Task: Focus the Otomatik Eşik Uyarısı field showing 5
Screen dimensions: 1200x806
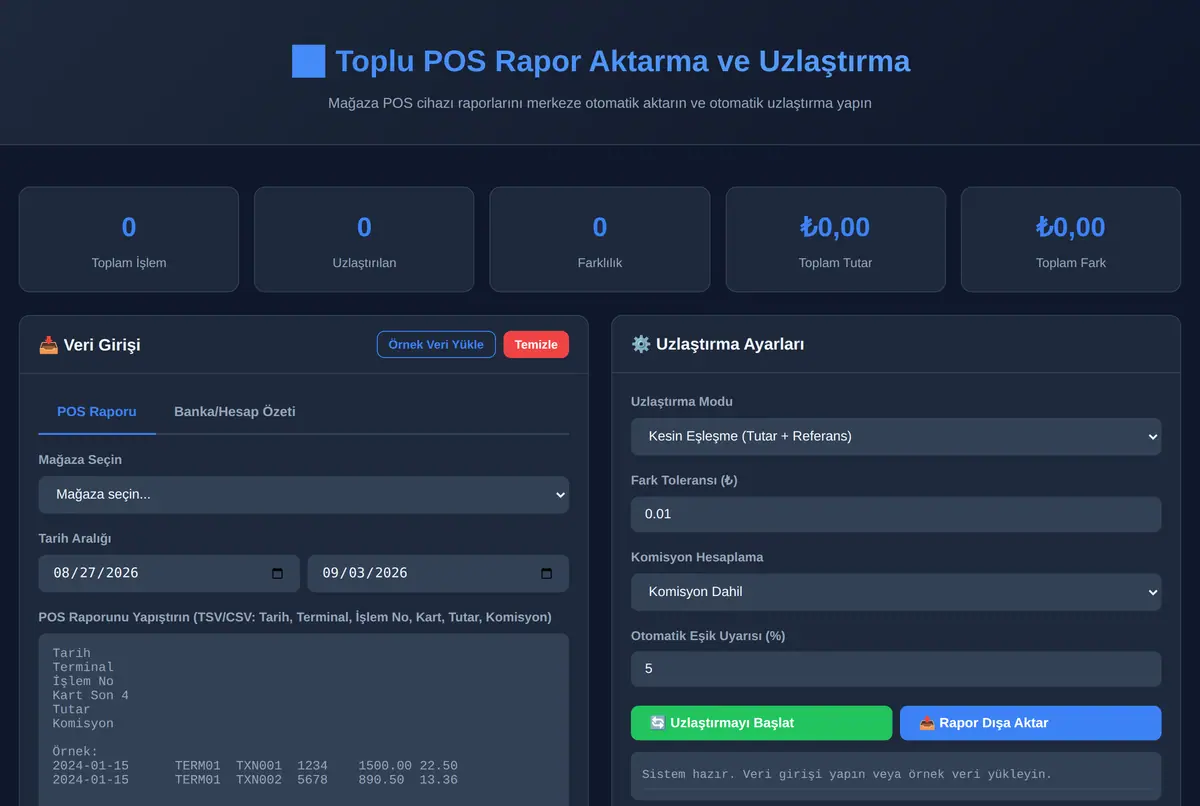Action: click(896, 669)
